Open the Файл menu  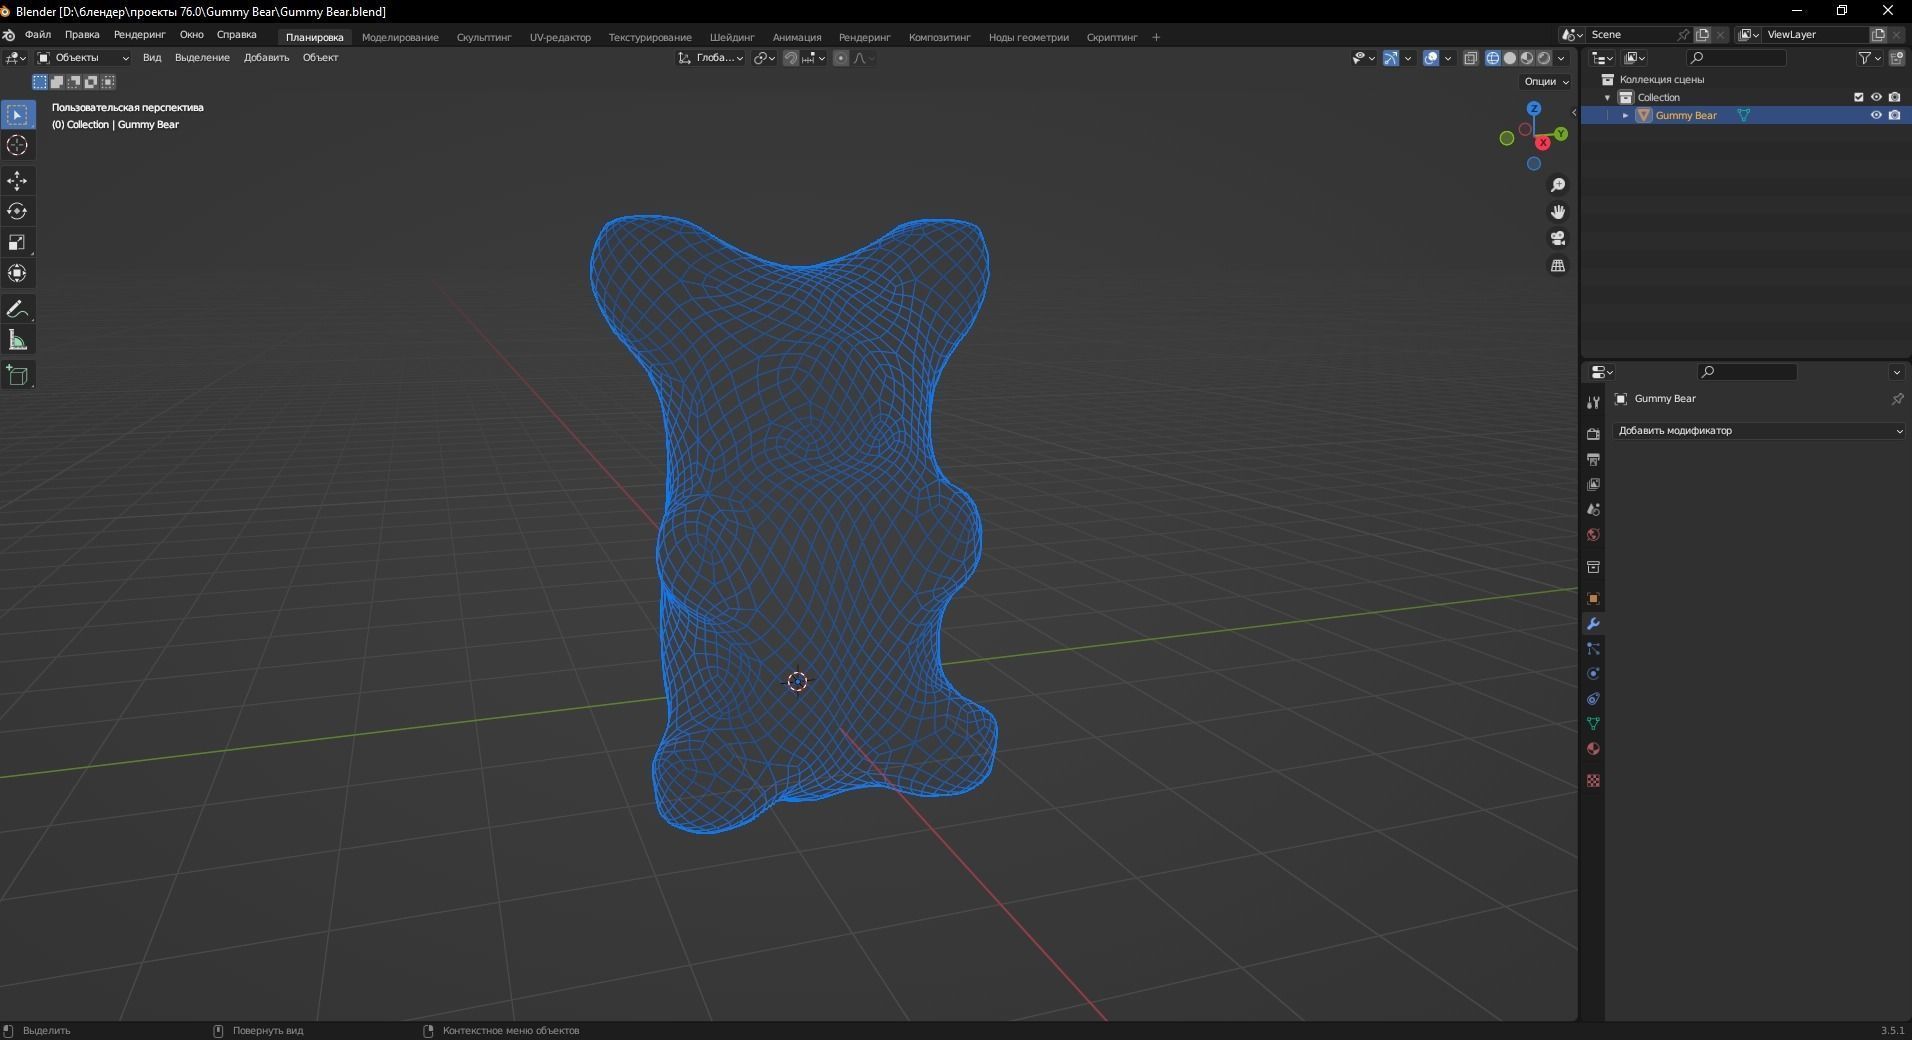coord(38,34)
